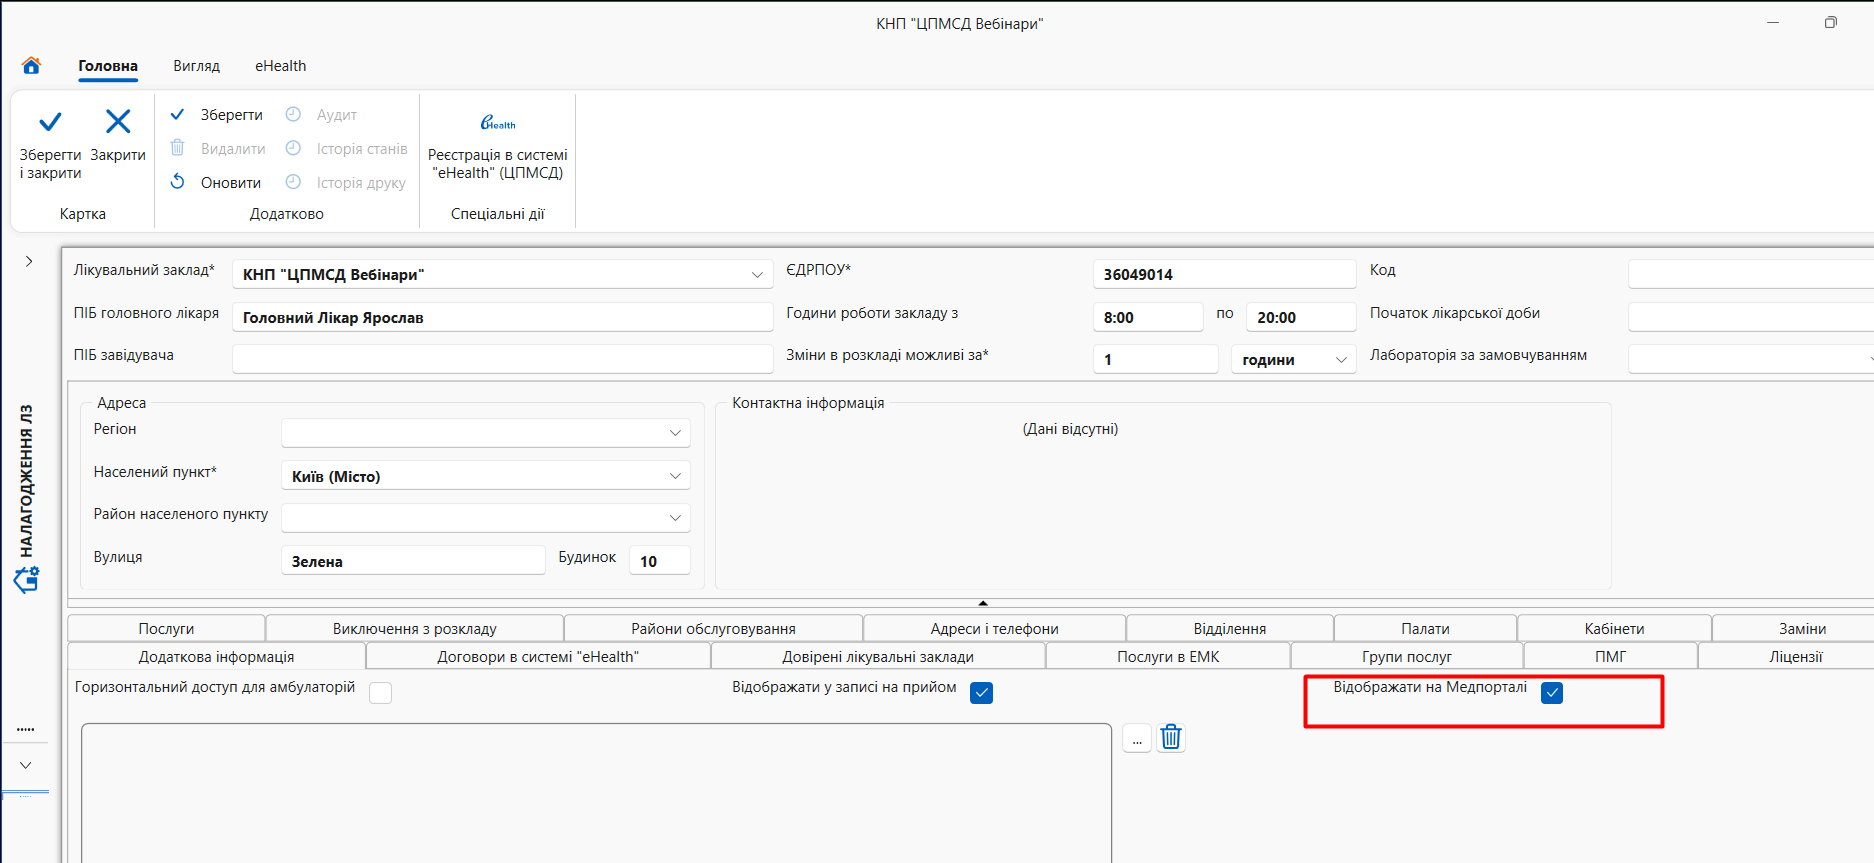The height and width of the screenshot is (863, 1874).
Task: Open Договори в системі eHealth tab
Action: pos(538,656)
